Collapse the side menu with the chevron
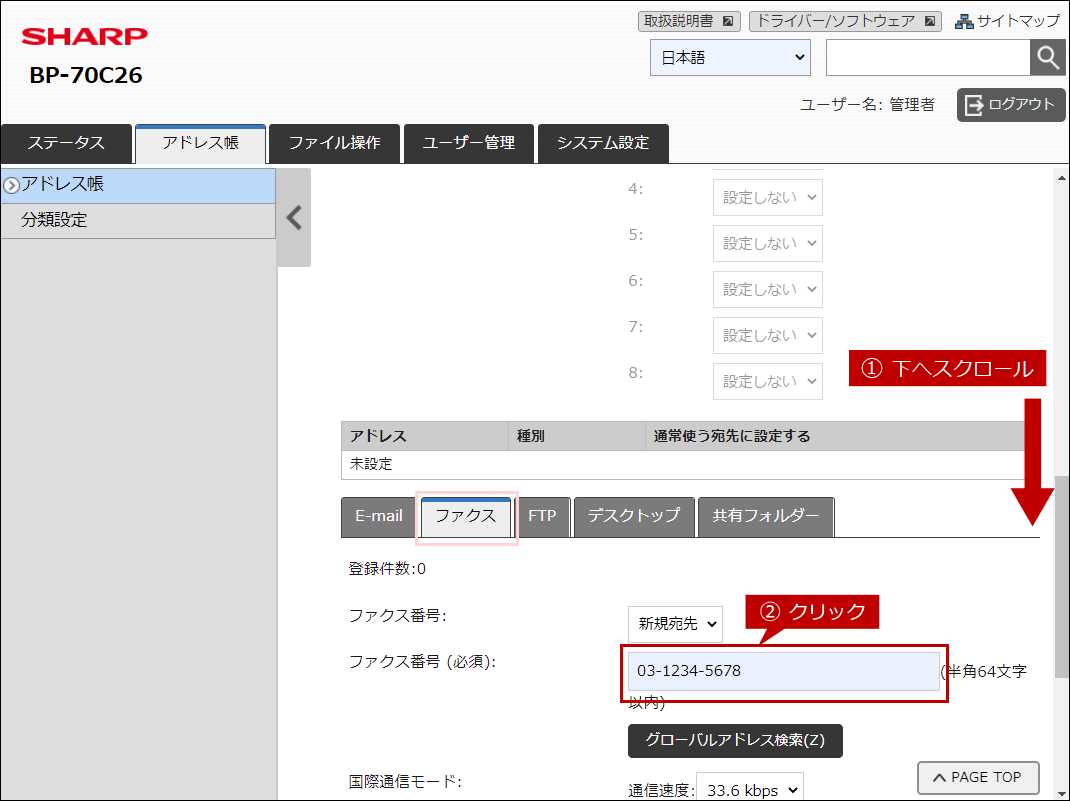 294,218
